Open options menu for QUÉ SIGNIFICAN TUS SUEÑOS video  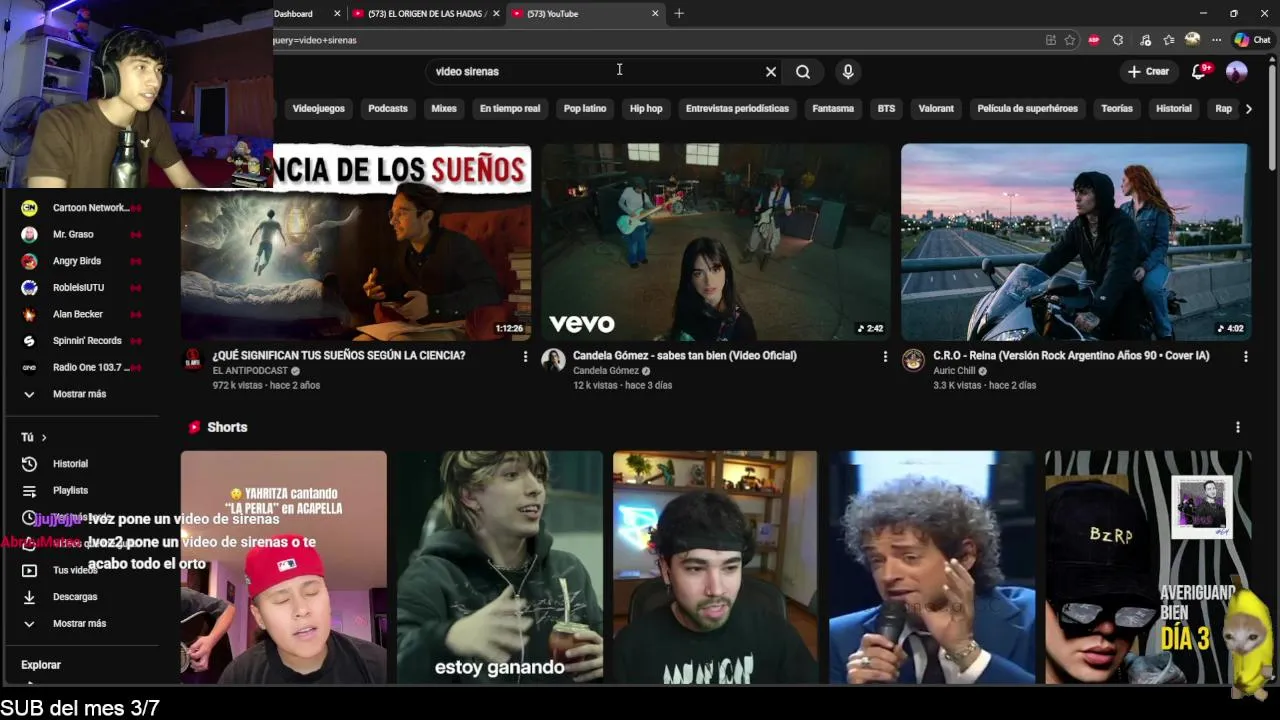(525, 356)
